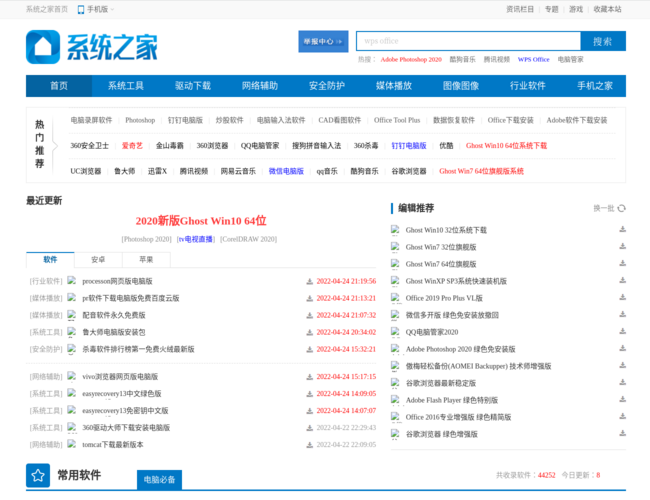The height and width of the screenshot is (500, 650).
Task: Switch to the 软件 tab
Action: pos(50,260)
